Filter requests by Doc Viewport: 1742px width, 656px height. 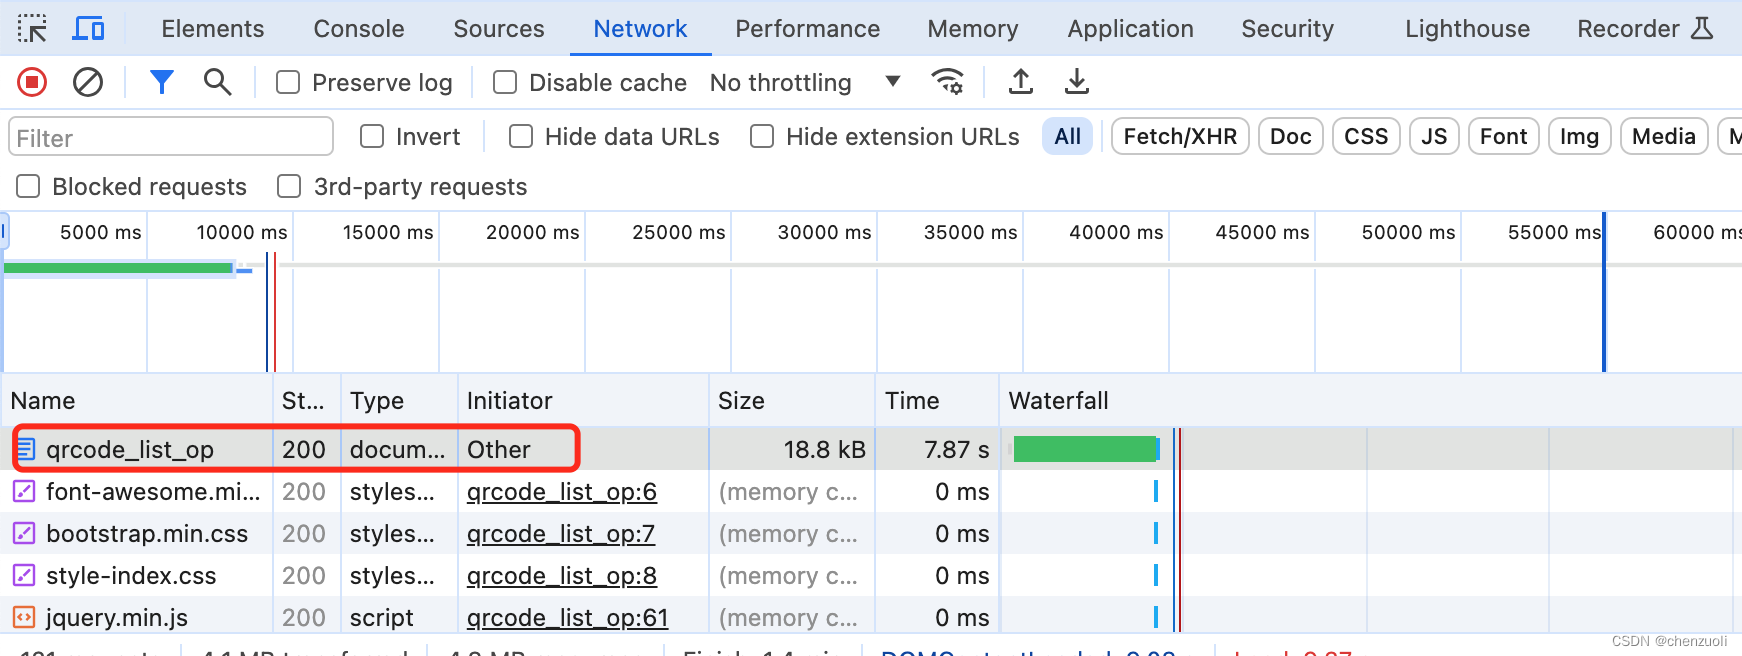(1291, 136)
